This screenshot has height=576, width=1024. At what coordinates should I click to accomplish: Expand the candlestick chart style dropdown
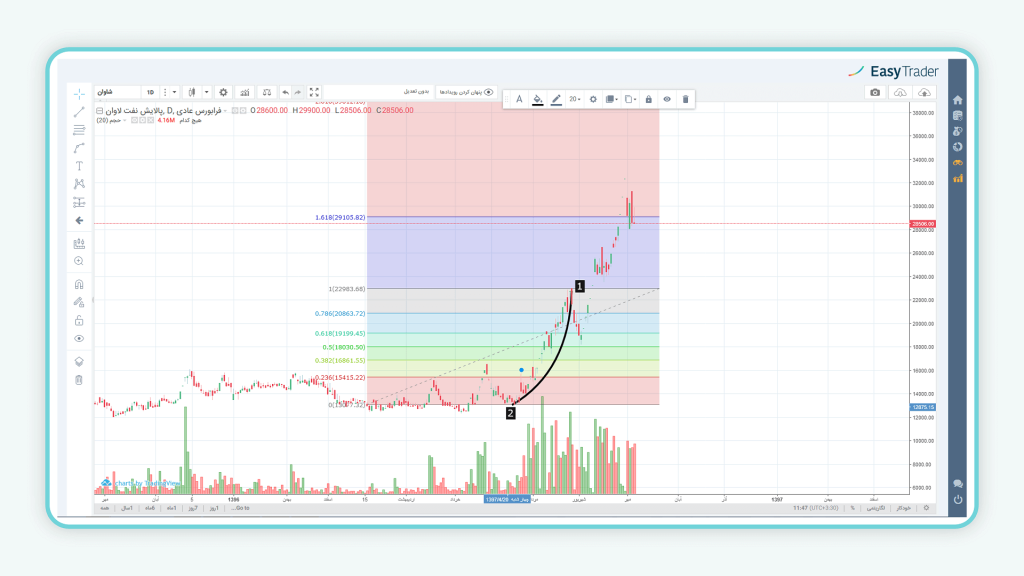(206, 92)
